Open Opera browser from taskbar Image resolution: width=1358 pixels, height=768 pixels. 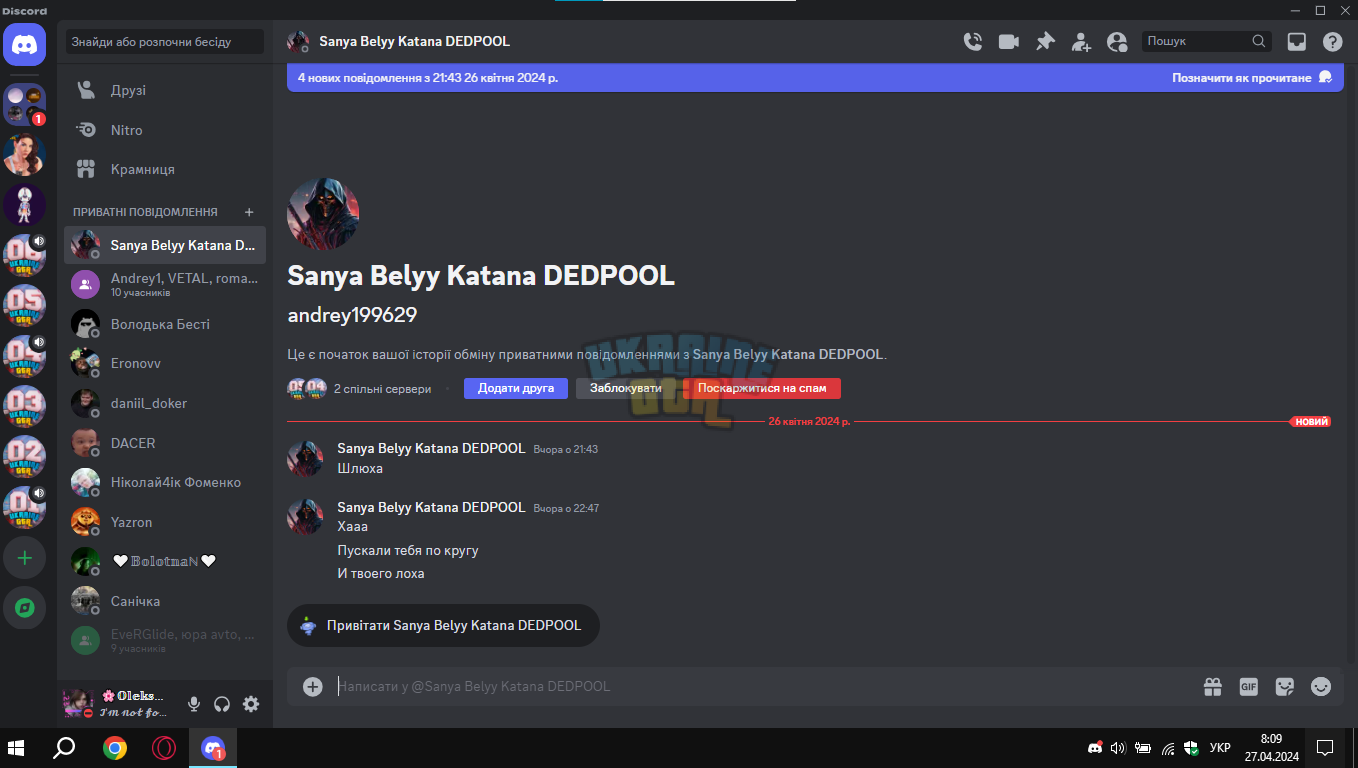[x=164, y=748]
